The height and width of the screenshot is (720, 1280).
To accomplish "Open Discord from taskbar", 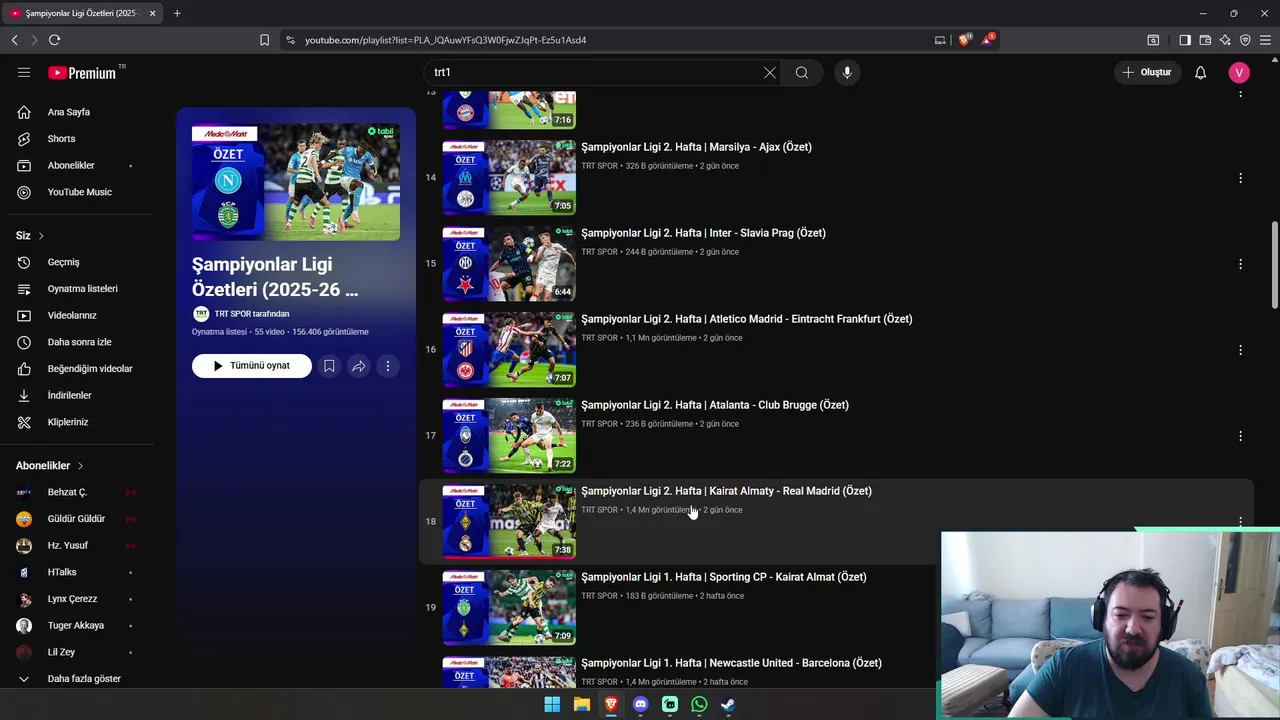I will [x=640, y=705].
